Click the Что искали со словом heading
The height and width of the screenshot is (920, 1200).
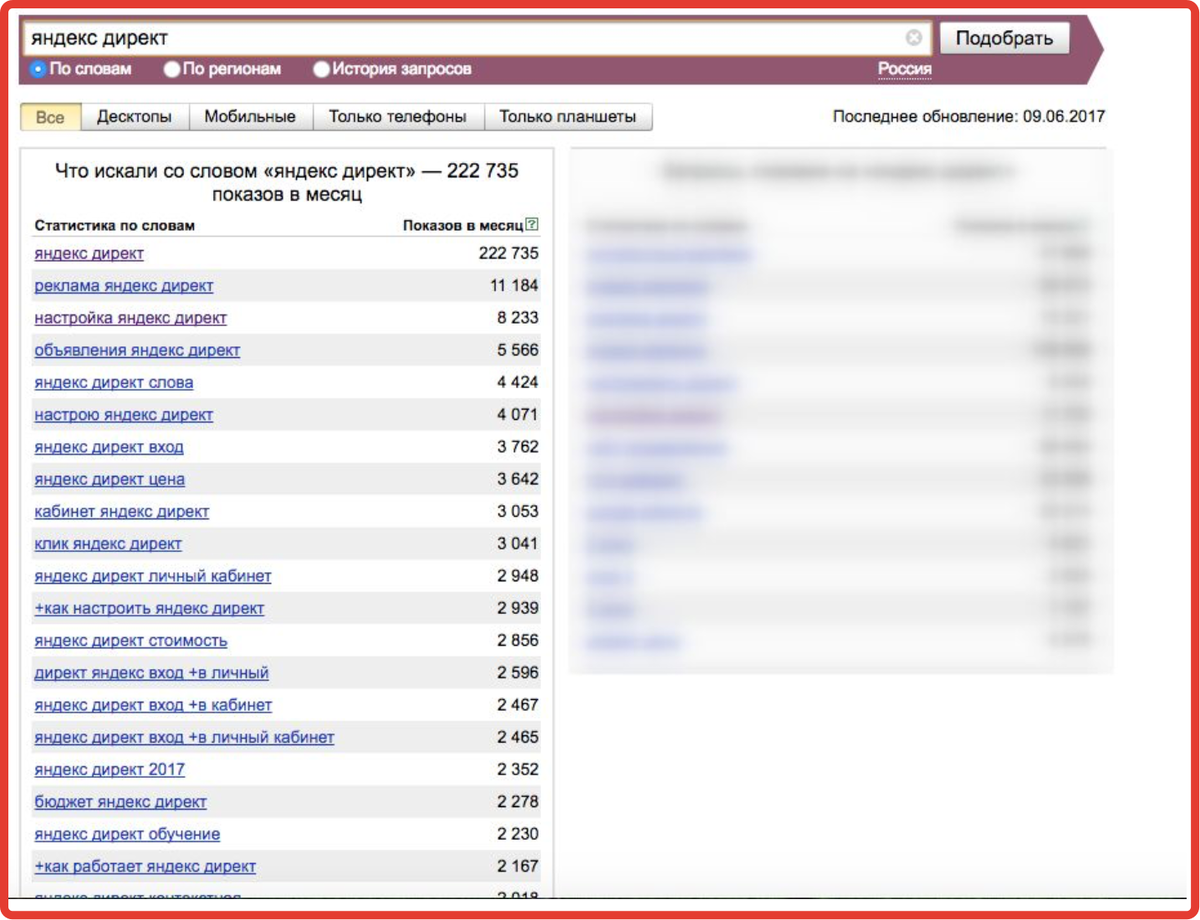287,182
